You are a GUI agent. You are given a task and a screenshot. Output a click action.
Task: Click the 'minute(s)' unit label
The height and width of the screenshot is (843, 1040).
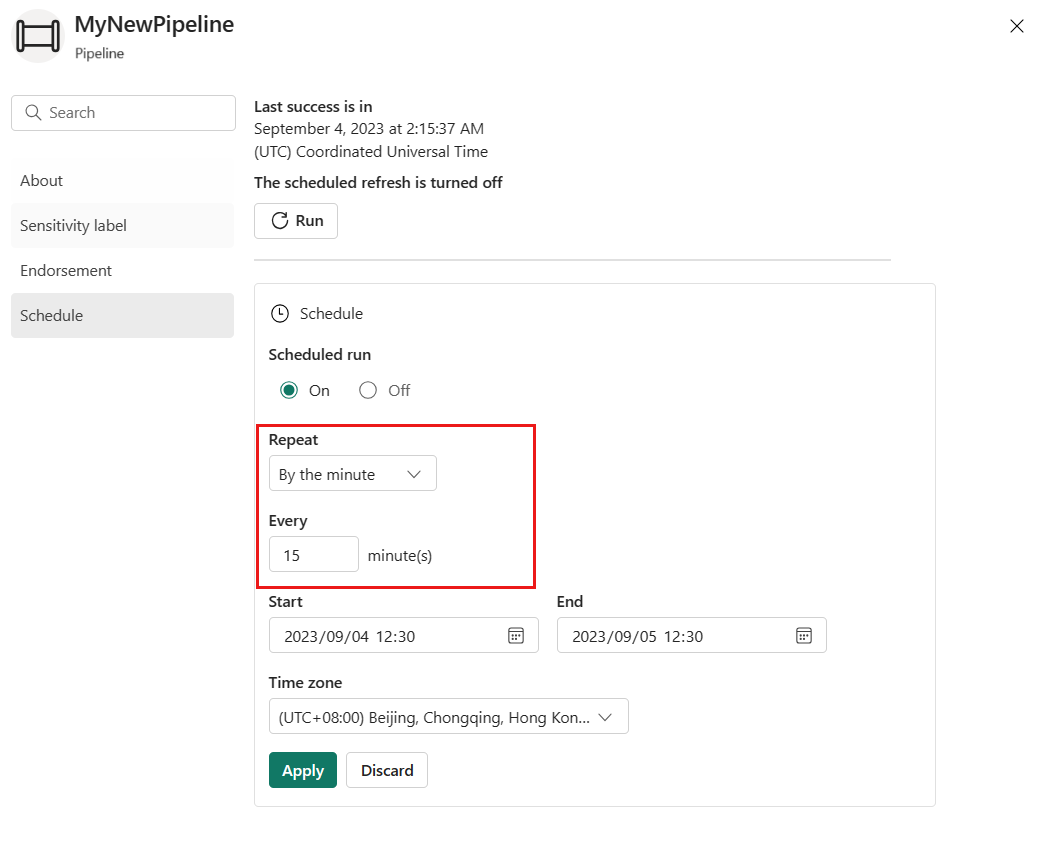400,556
